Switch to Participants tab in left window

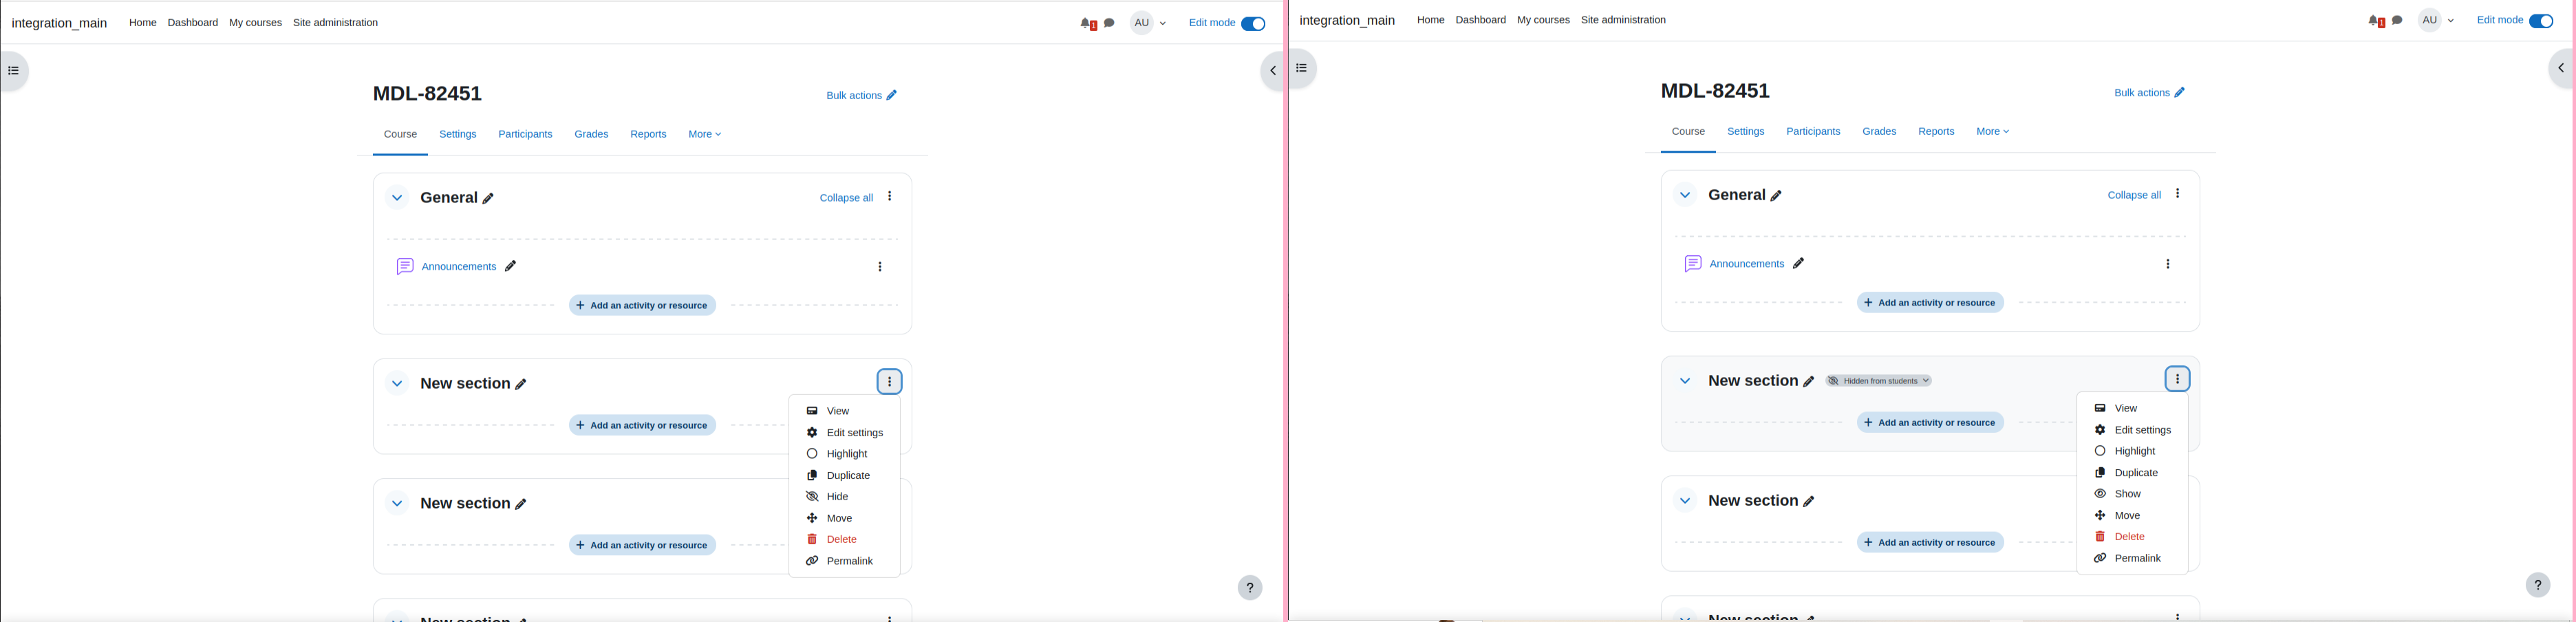(525, 135)
